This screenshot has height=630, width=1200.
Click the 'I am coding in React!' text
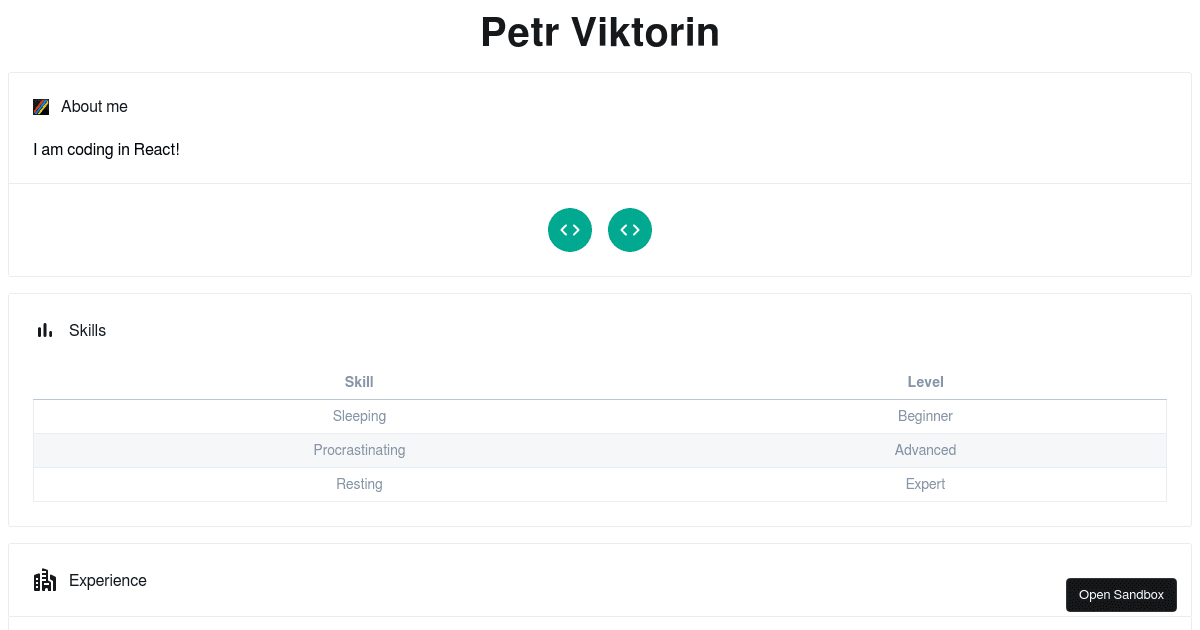tap(106, 149)
